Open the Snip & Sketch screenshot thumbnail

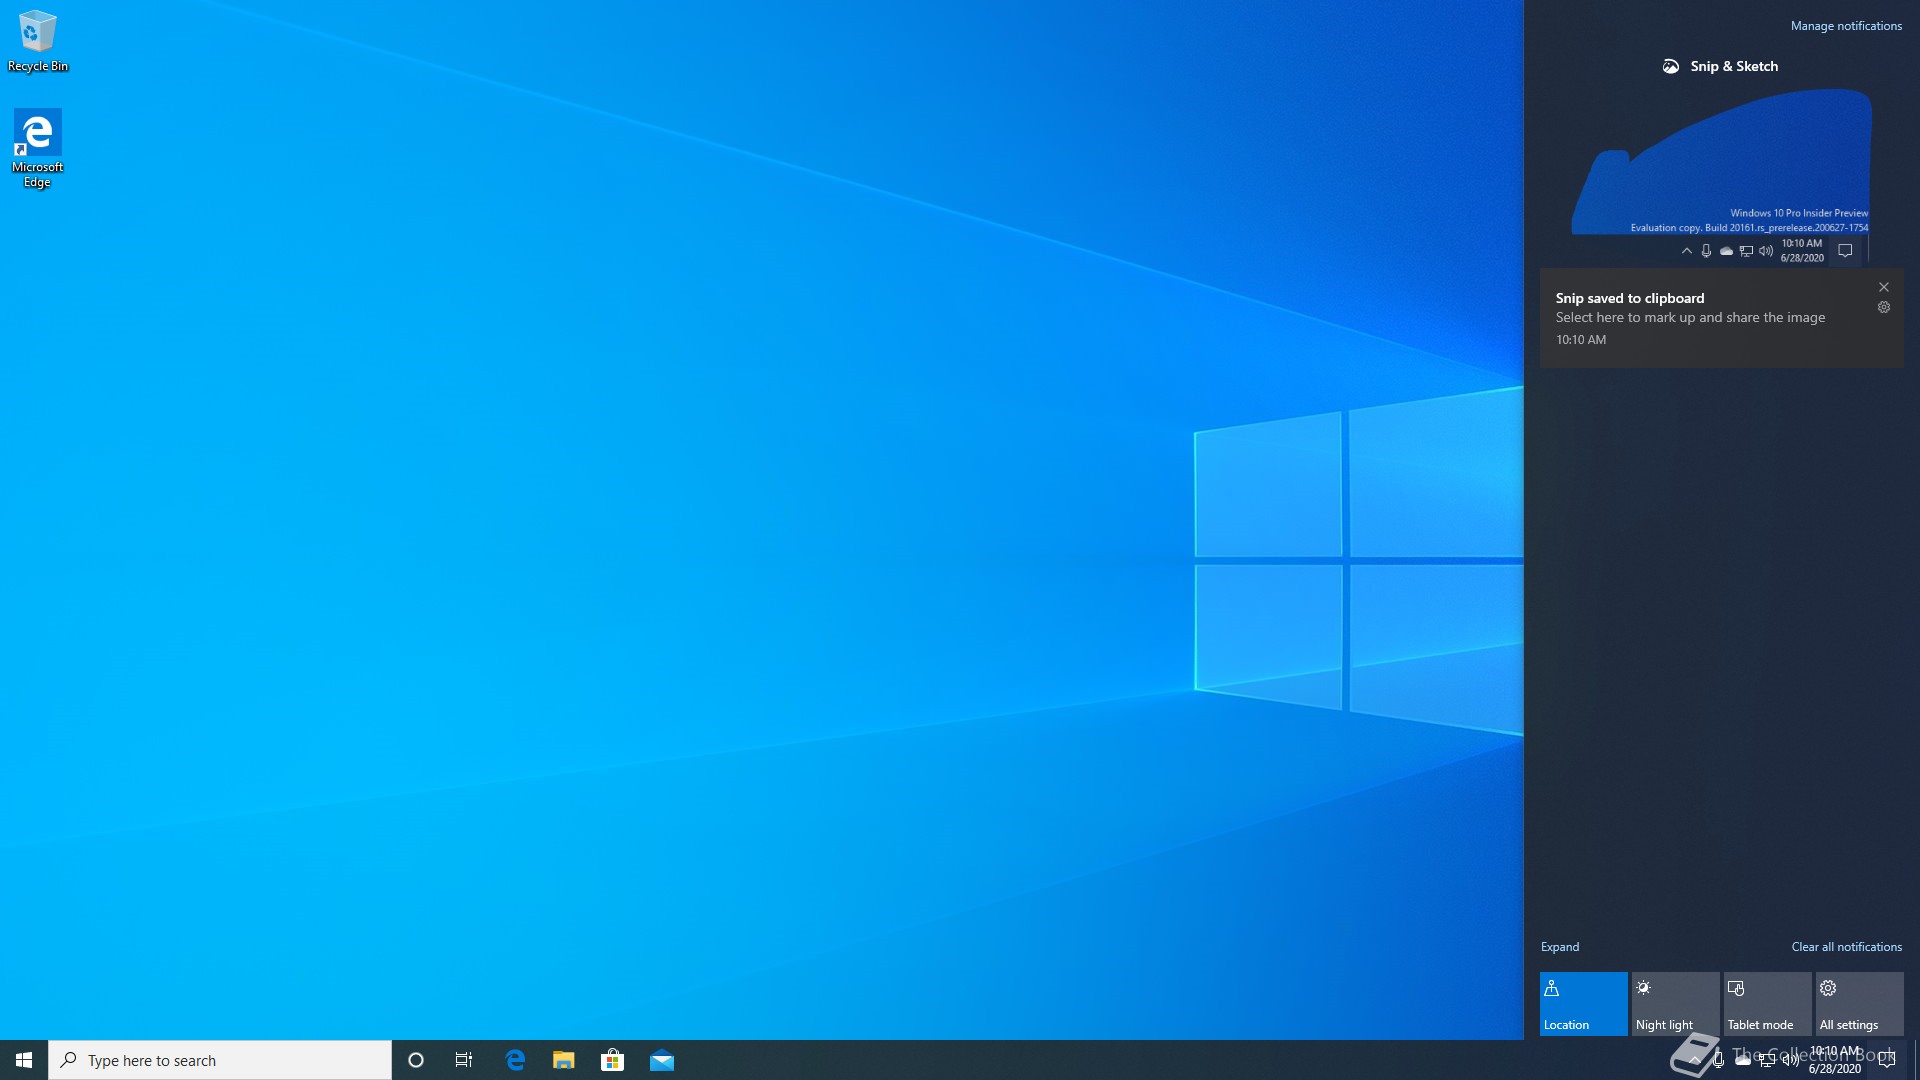pos(1721,175)
